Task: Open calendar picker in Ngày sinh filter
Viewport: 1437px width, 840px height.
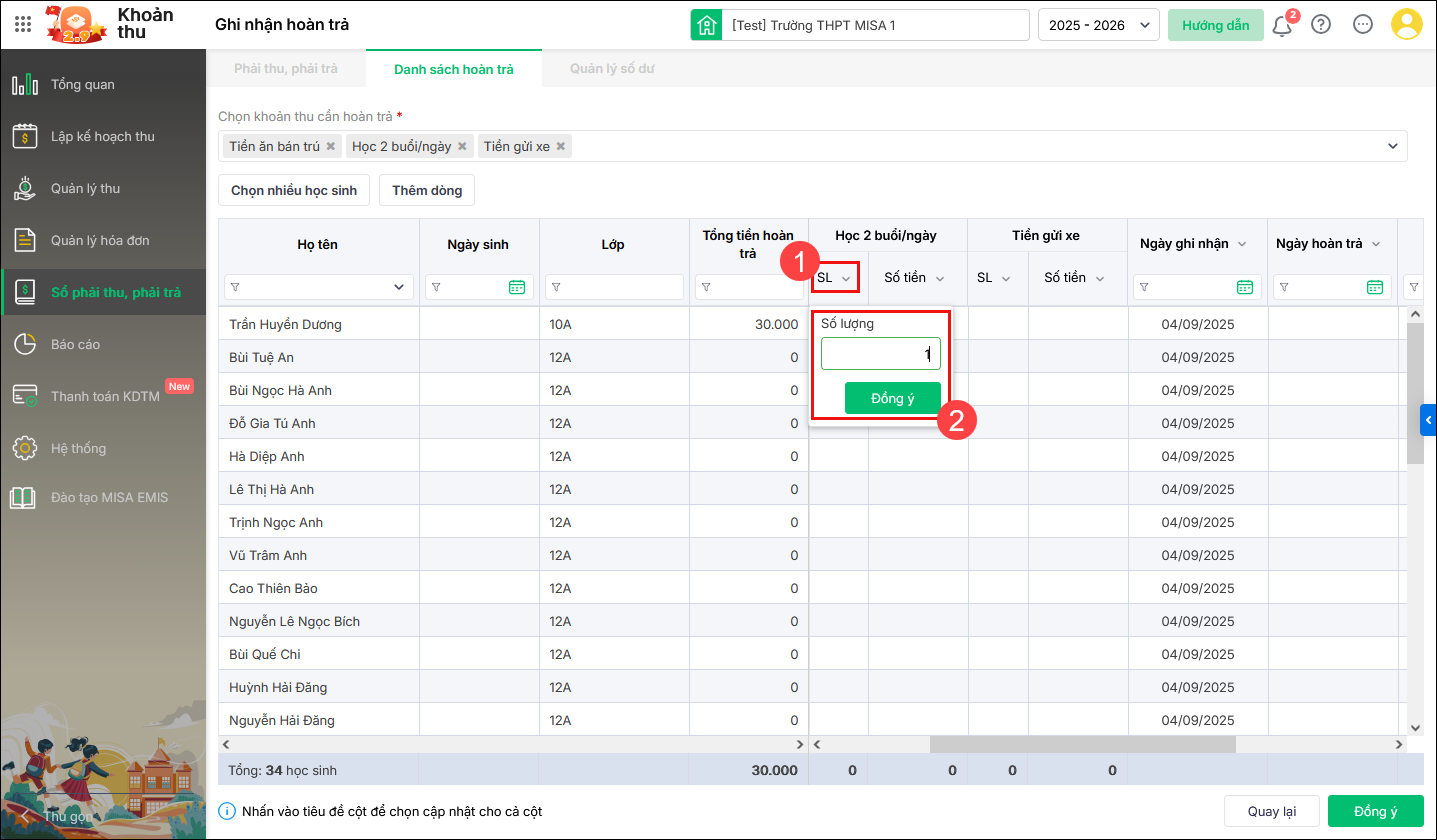Action: pos(517,287)
